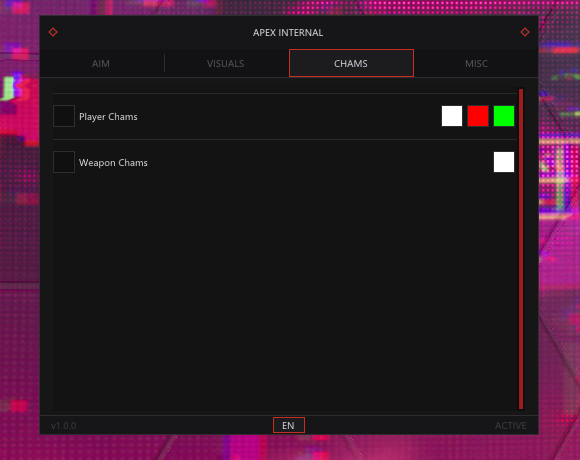Click the Player Chams label text
Image resolution: width=580 pixels, height=460 pixels.
tap(108, 117)
